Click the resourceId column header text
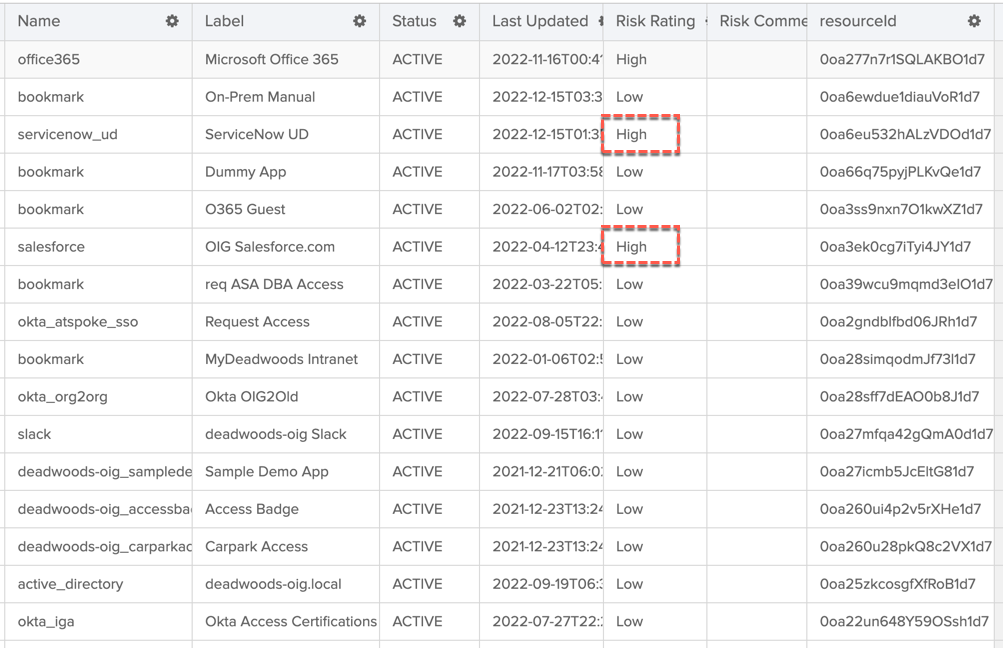 [858, 21]
